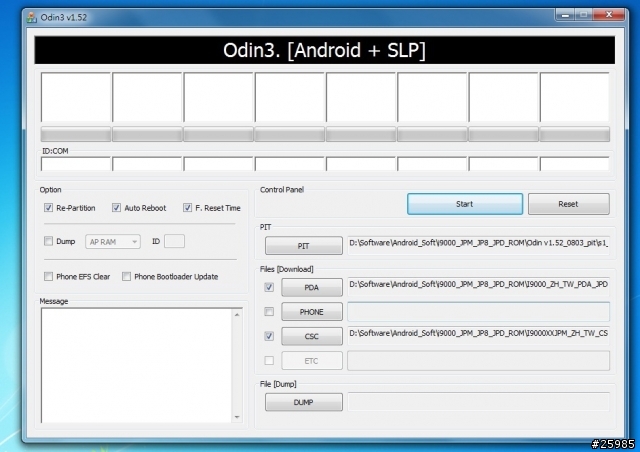Check the PHONE file checkbox
Viewport: 640px width, 452px height.
click(x=269, y=312)
